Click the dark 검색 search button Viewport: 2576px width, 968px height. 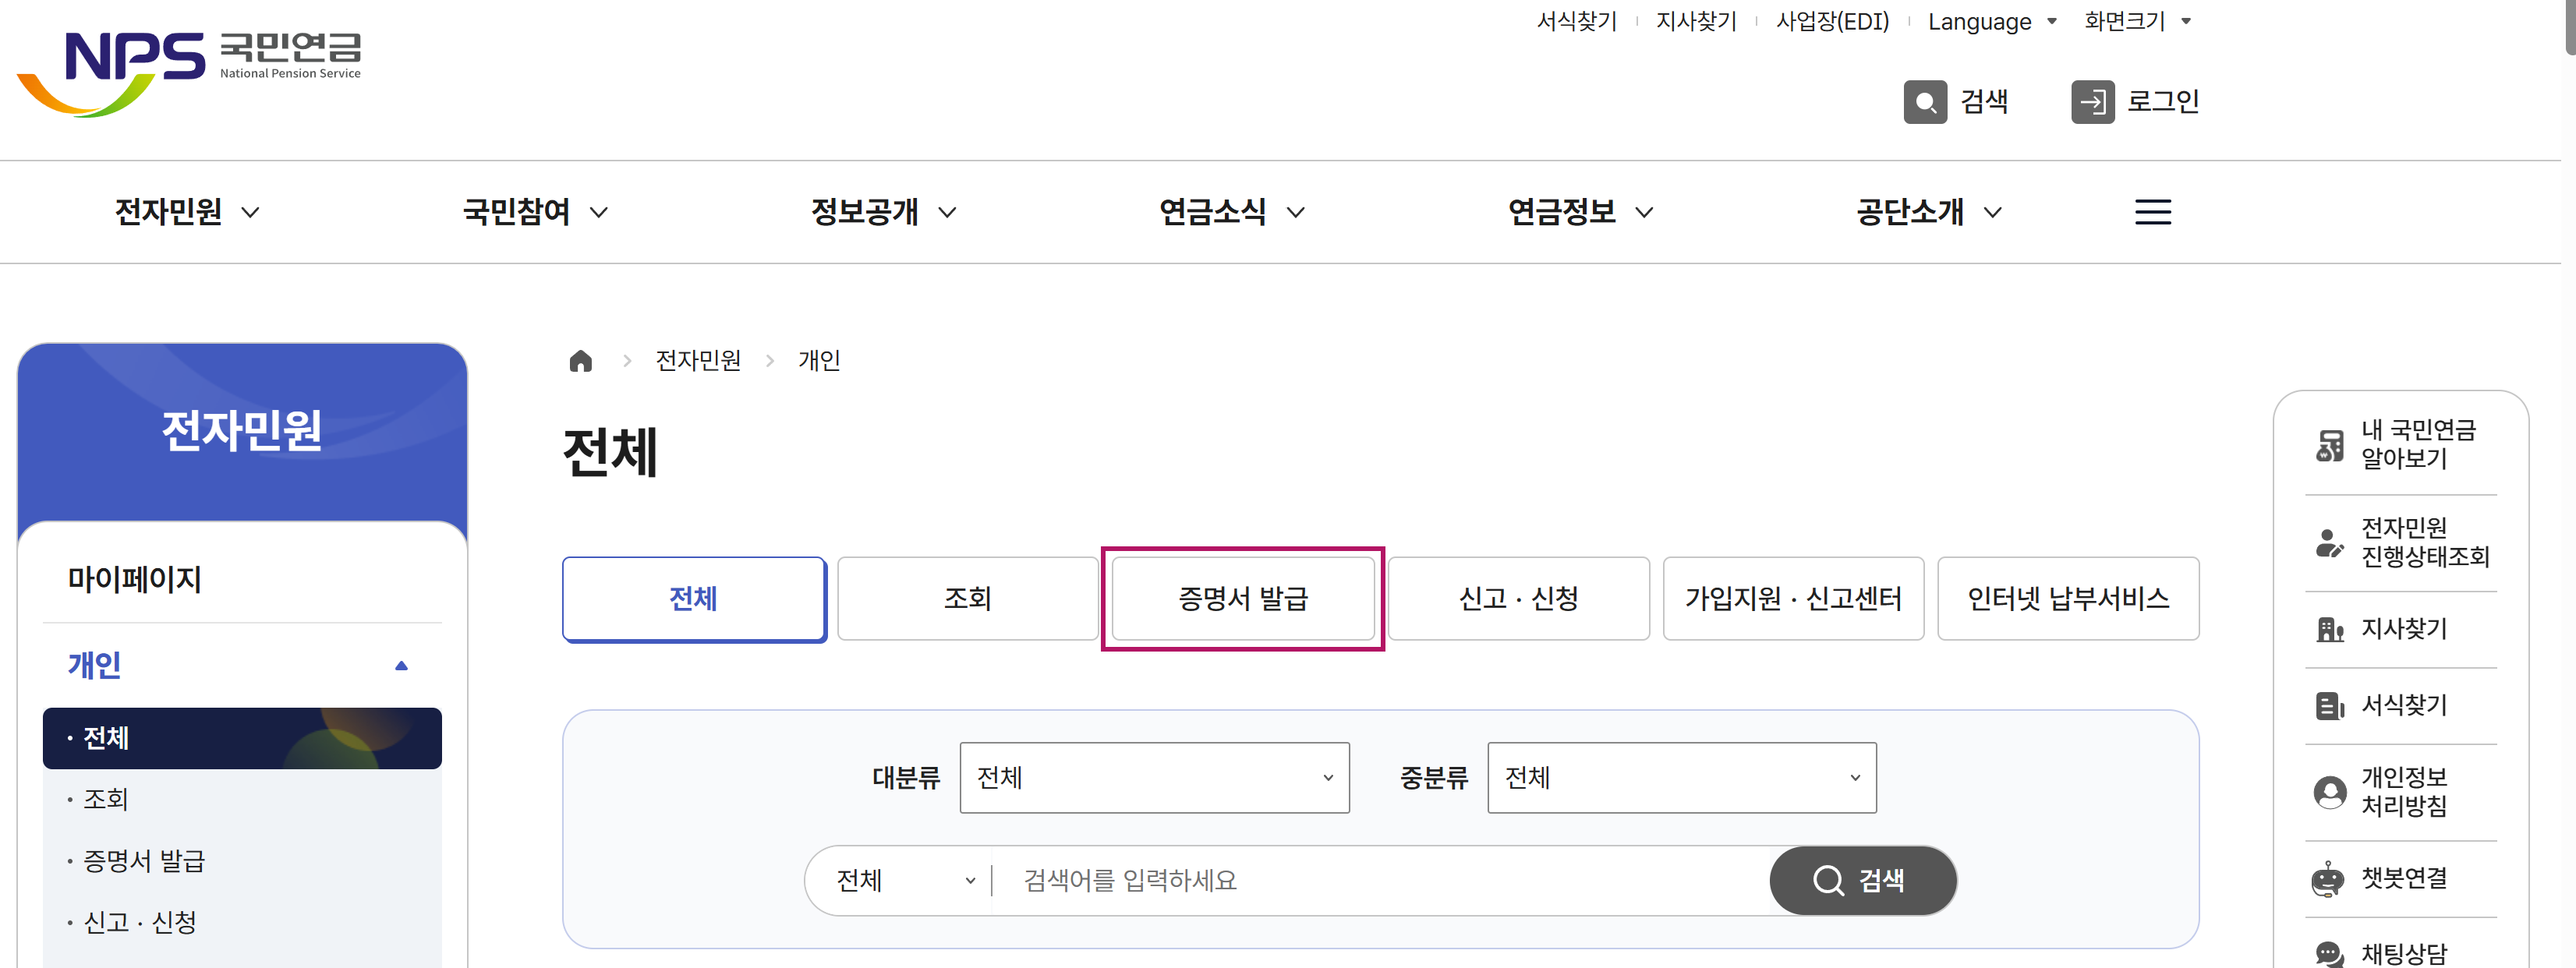click(x=1862, y=881)
